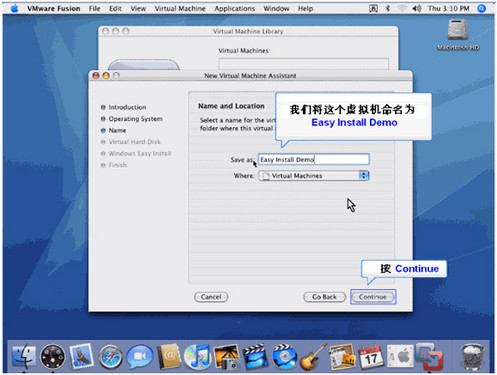Open iTunes from the Dock

198,356
